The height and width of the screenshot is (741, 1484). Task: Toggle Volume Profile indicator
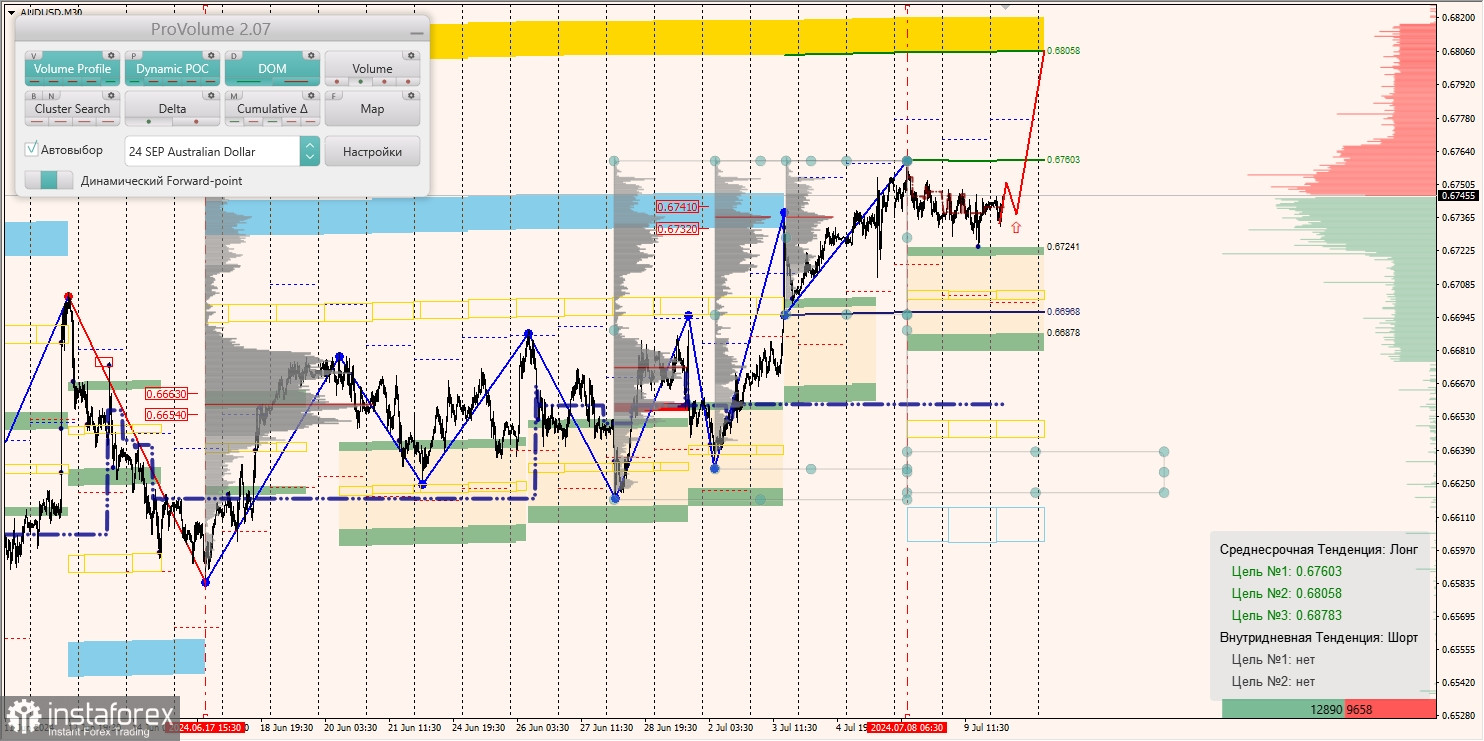[x=73, y=69]
